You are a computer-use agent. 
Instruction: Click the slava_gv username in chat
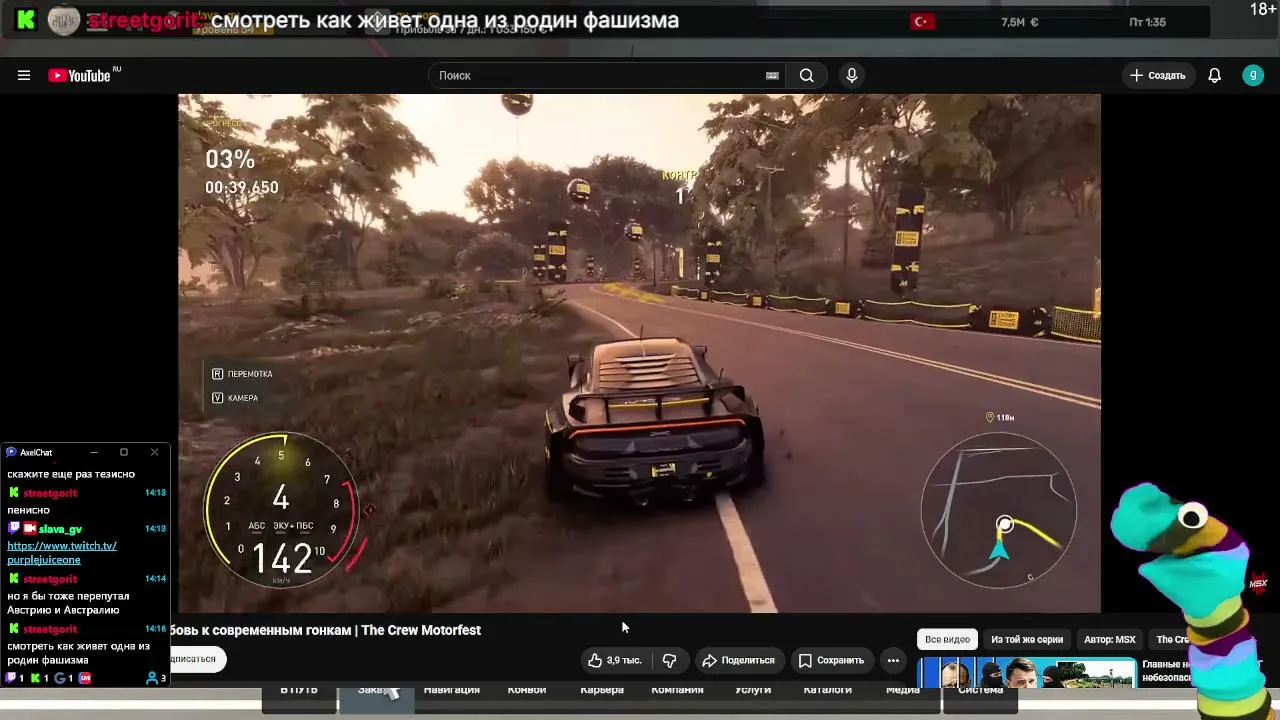(61, 529)
